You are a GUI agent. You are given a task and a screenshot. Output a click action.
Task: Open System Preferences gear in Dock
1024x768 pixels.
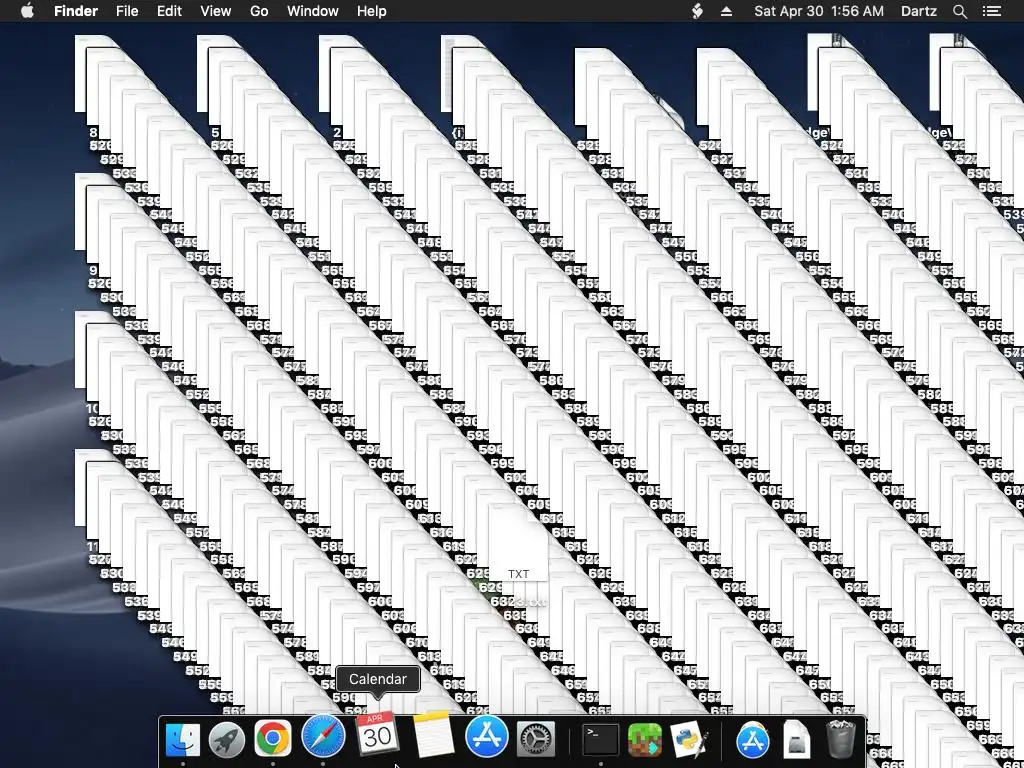point(536,740)
